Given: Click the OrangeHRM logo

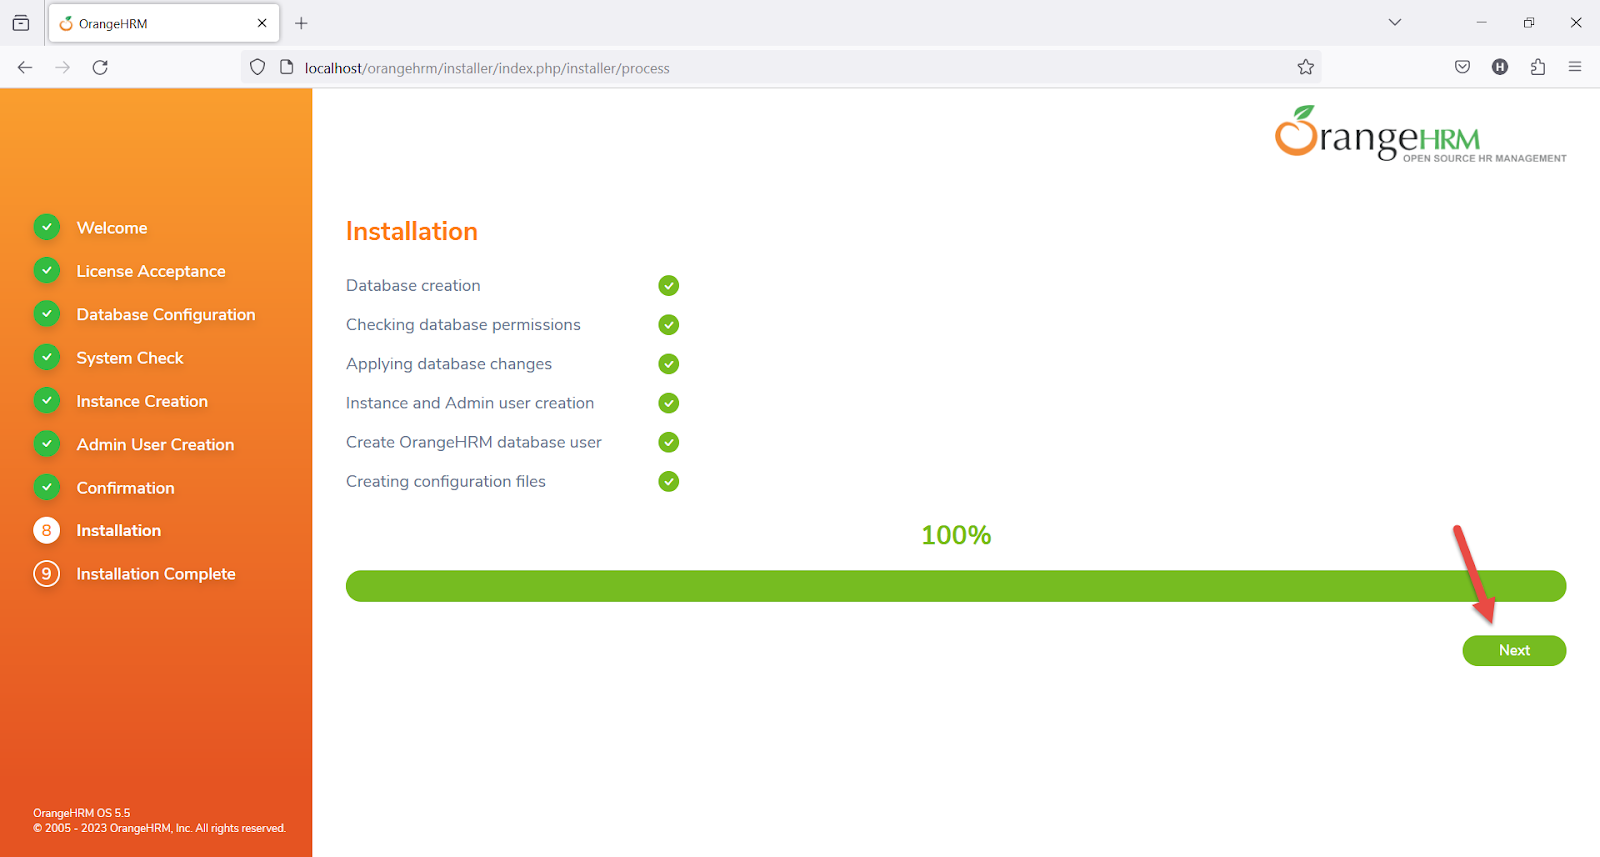Looking at the screenshot, I should [1420, 134].
